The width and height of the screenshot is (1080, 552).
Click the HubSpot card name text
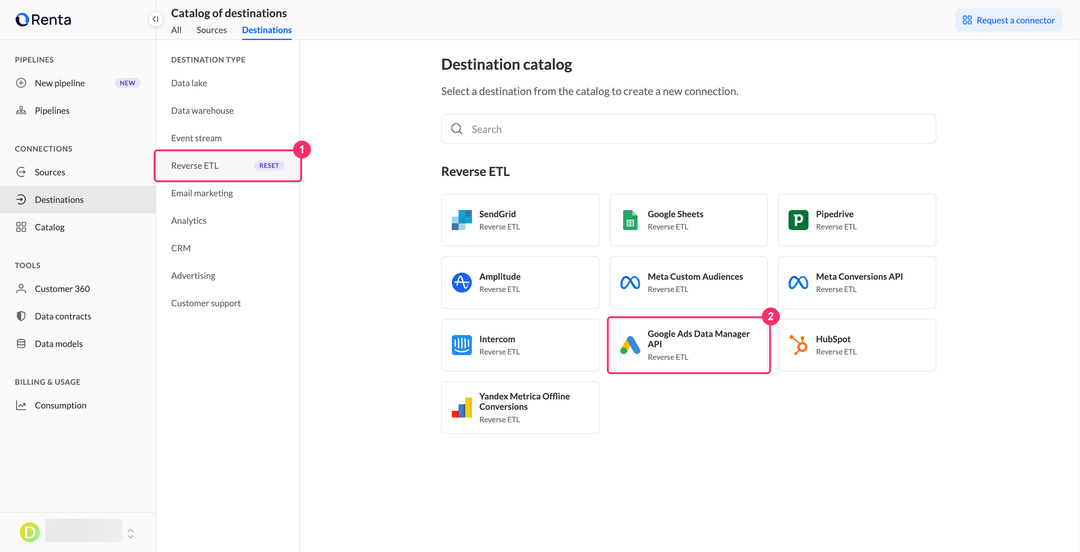[x=833, y=339]
